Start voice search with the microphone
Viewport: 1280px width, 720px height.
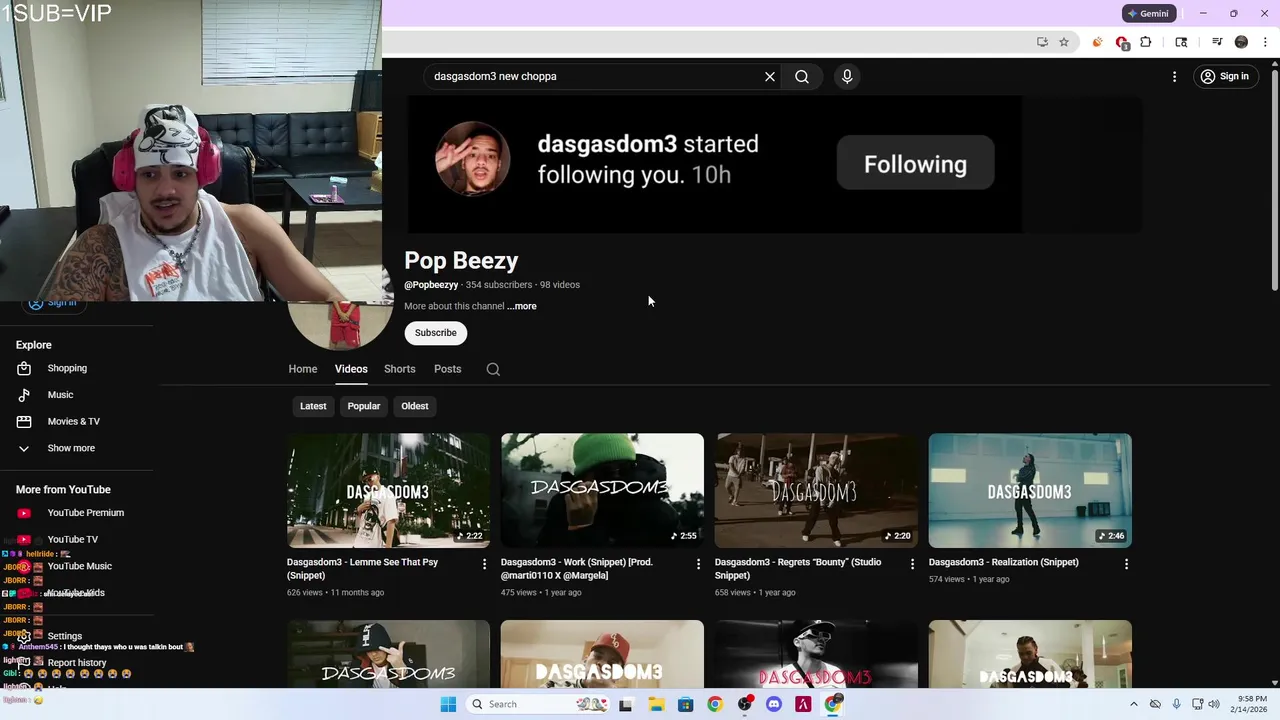847,76
